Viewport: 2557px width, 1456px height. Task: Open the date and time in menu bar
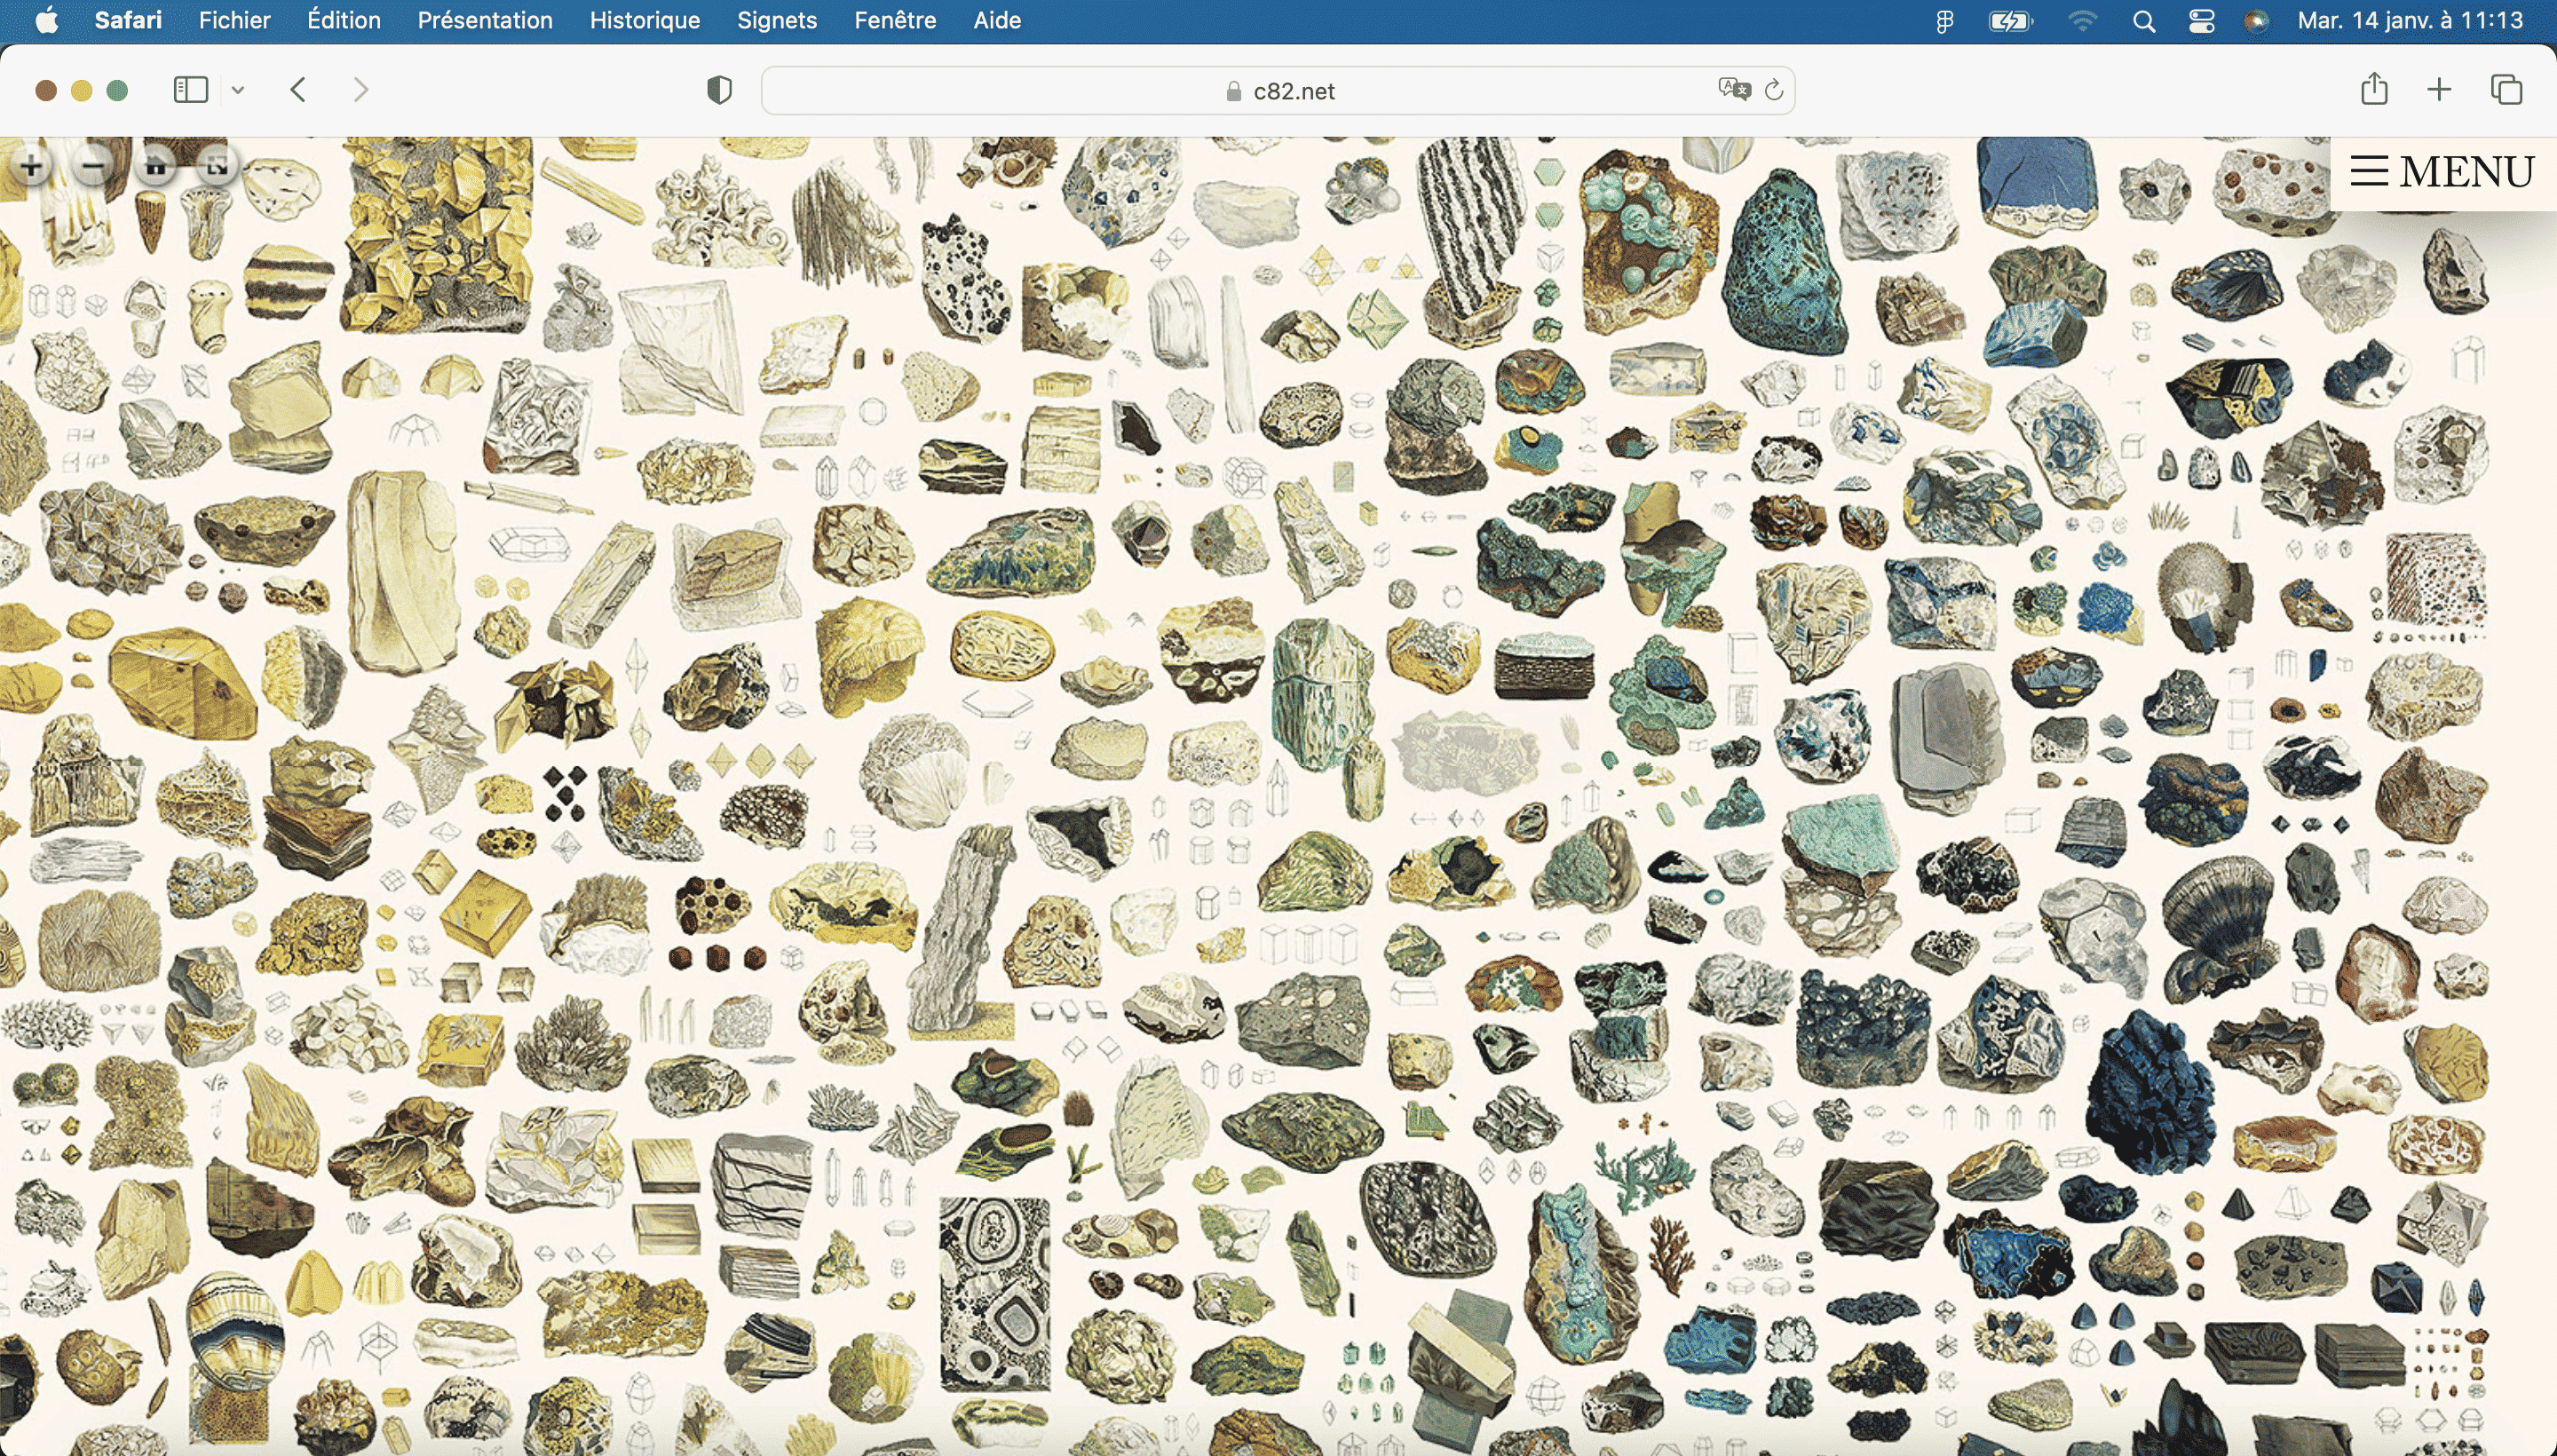2410,20
